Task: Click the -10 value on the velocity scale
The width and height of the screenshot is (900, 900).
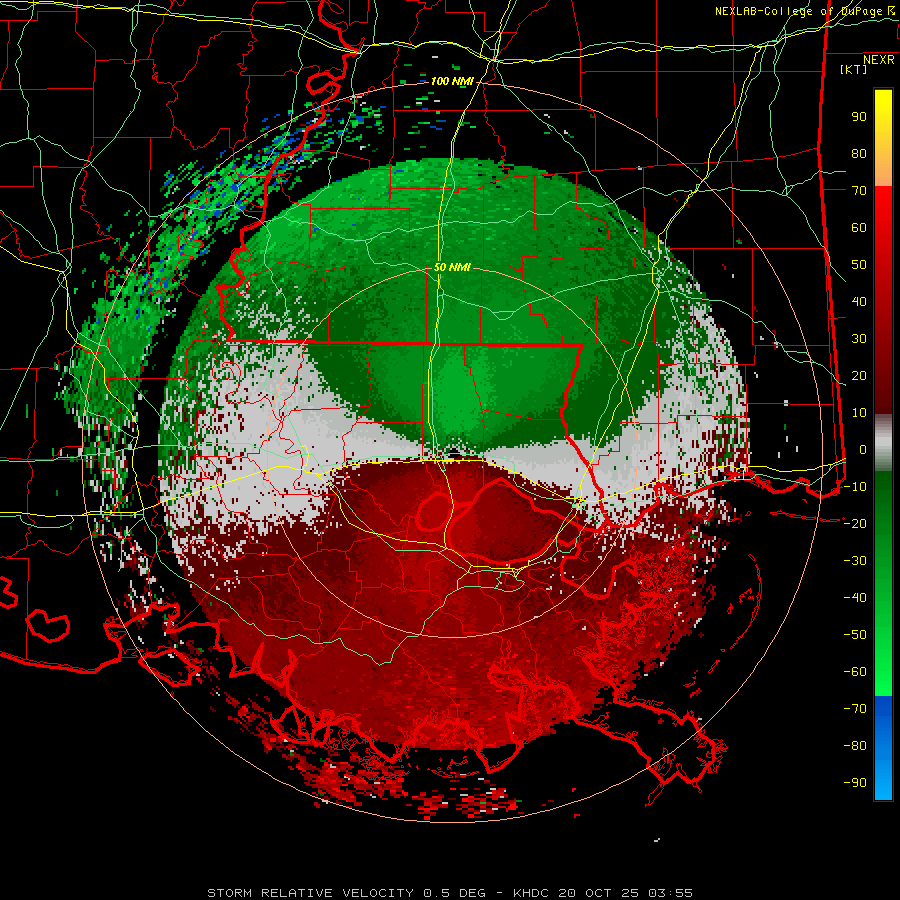Action: 855,487
